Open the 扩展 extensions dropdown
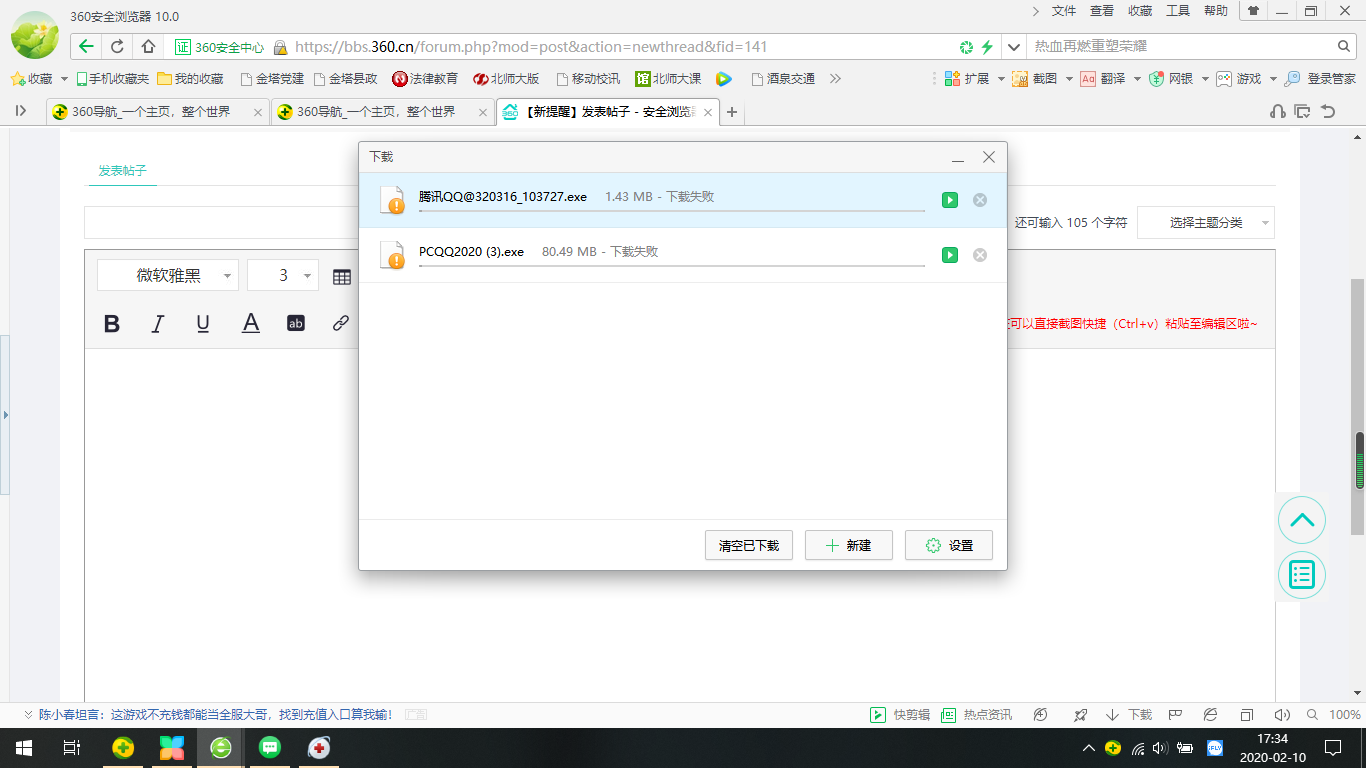Viewport: 1366px width, 768px height. point(975,79)
